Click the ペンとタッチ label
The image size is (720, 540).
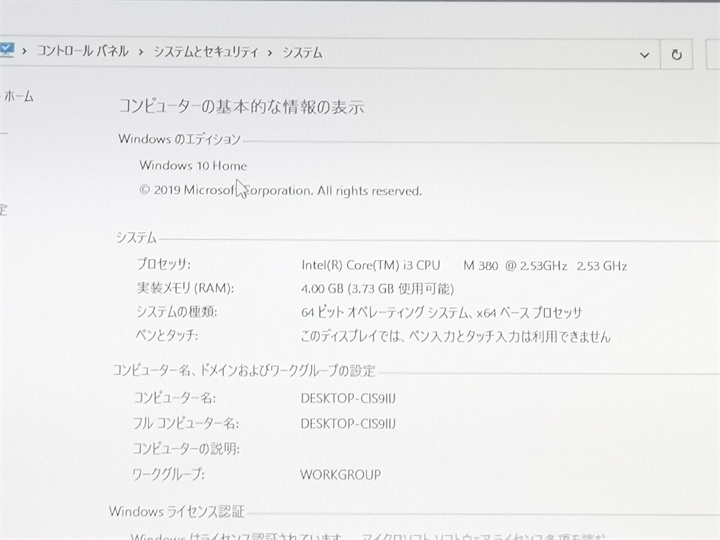[166, 335]
